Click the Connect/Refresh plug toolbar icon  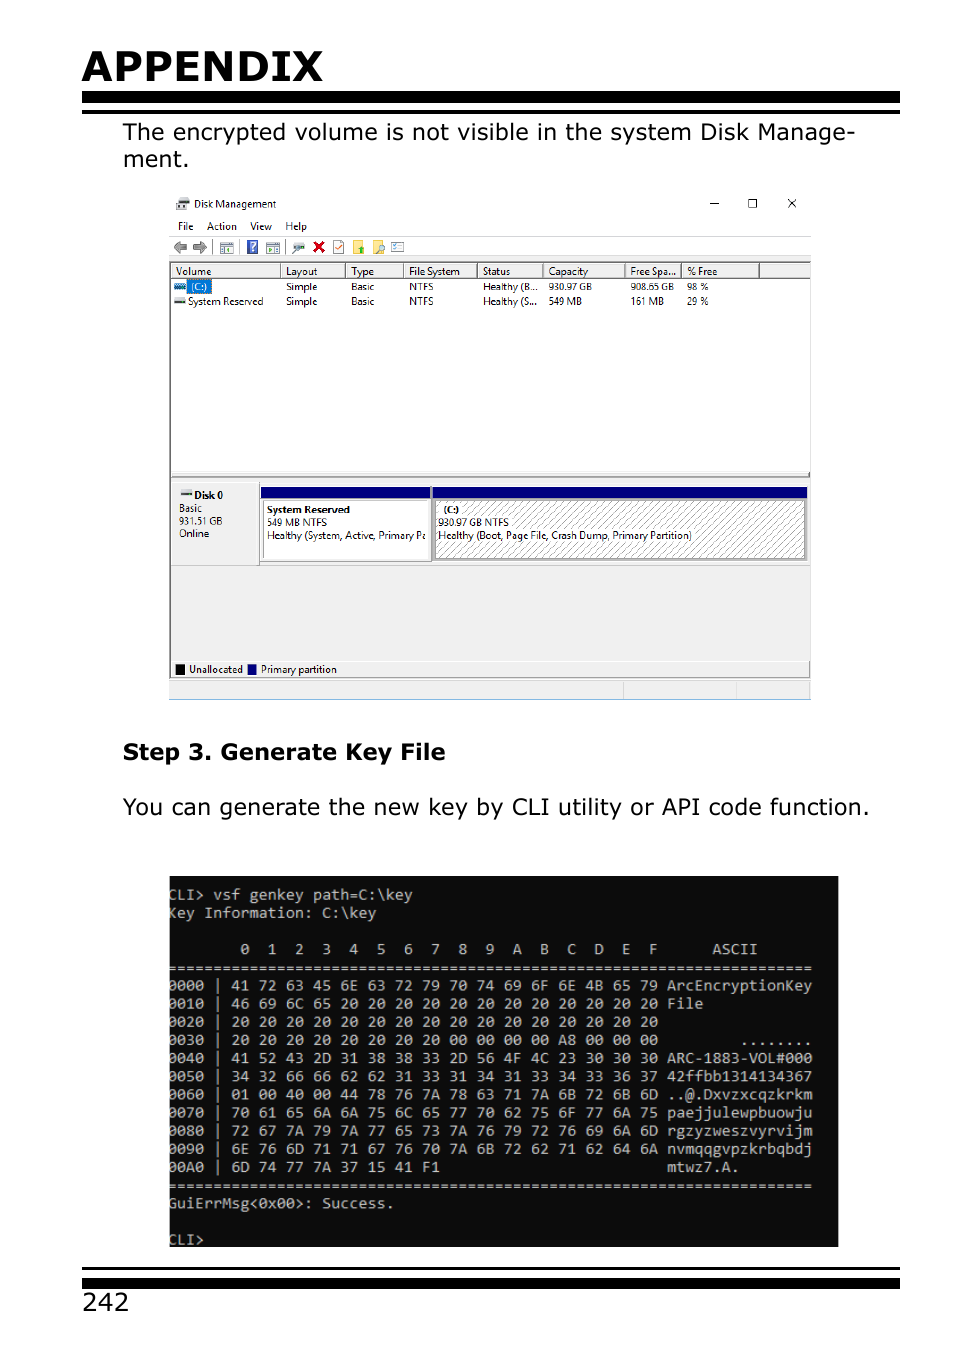point(298,247)
